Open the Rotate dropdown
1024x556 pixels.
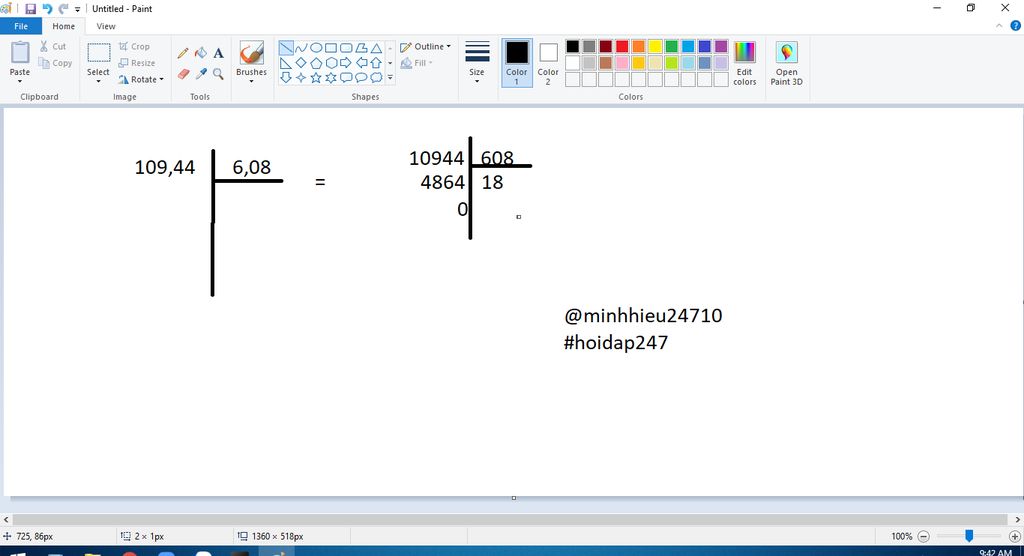click(x=140, y=79)
